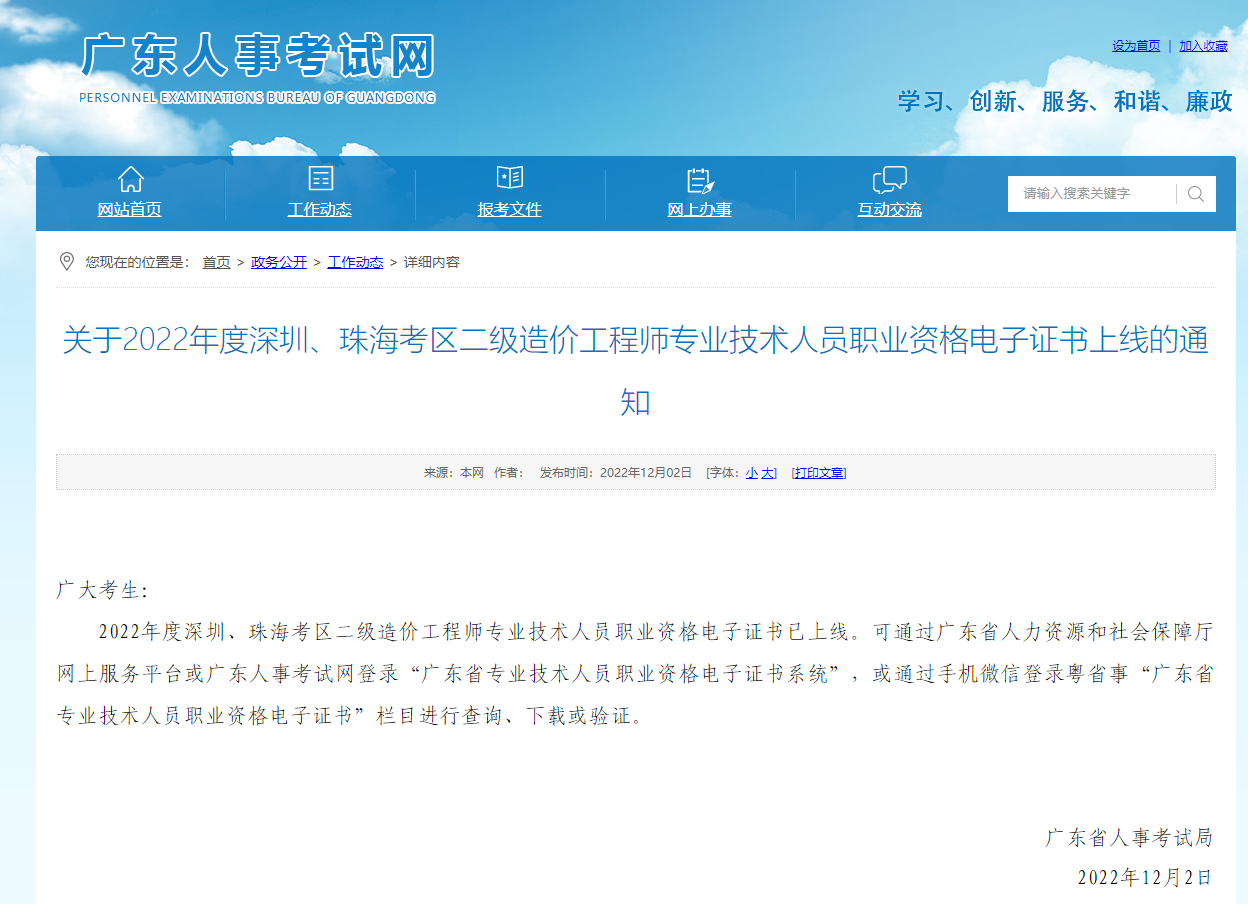
Task: Select 互动交流 in the navigation bar
Action: [x=889, y=210]
